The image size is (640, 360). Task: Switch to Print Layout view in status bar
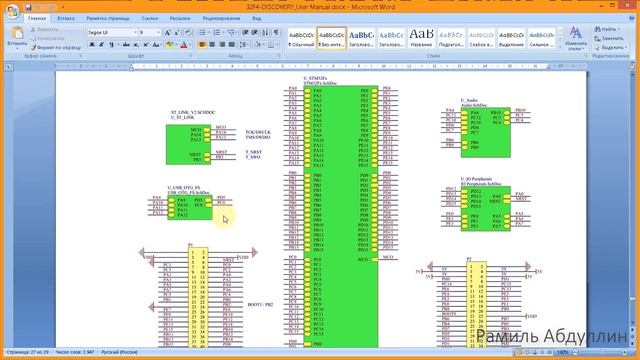point(518,352)
